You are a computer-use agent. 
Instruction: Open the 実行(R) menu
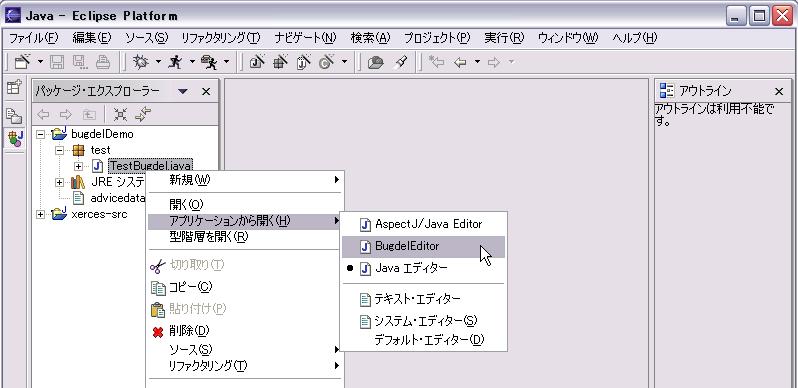504,38
